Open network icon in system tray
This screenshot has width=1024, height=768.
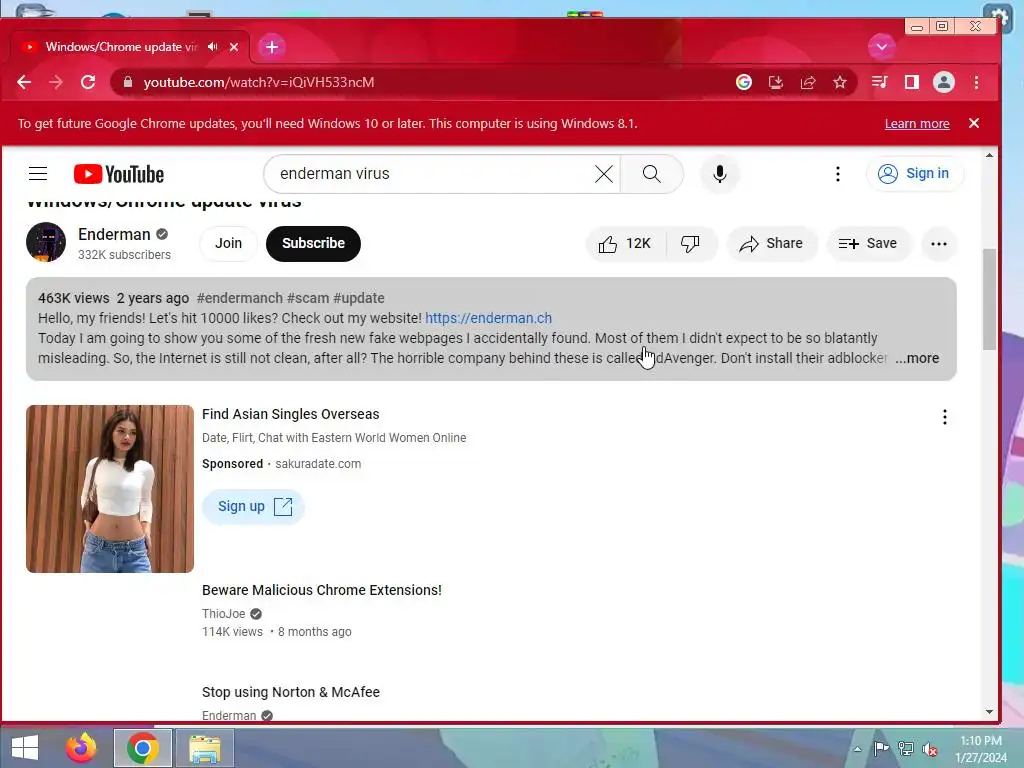(906, 749)
